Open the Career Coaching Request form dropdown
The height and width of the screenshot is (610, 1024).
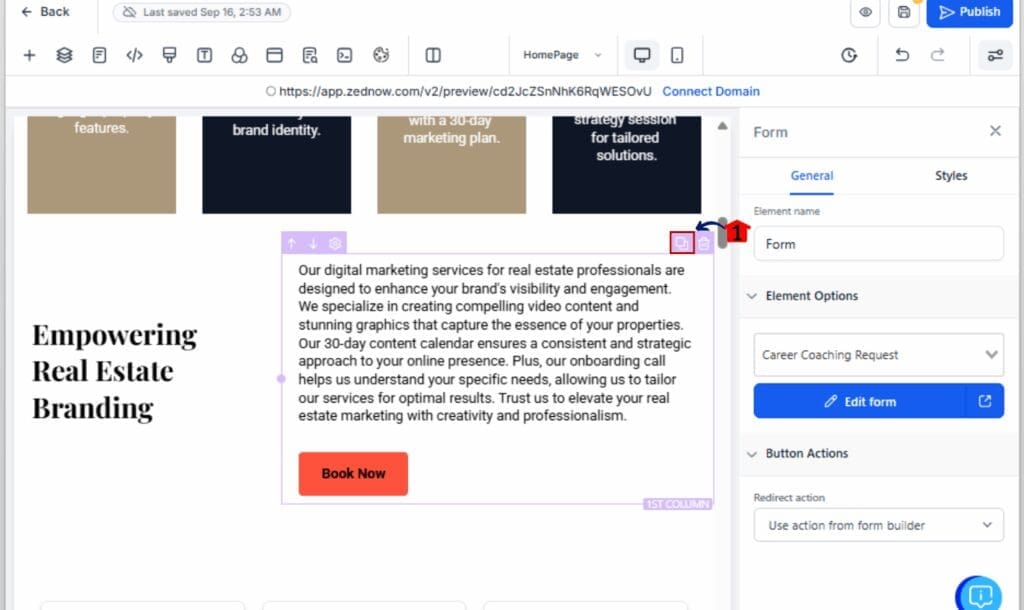[877, 355]
